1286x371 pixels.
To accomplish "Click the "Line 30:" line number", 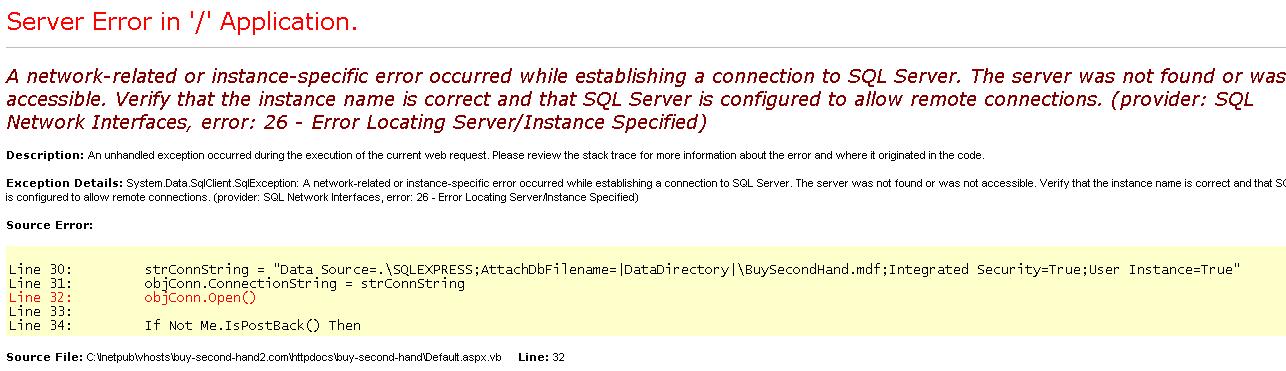I will coord(40,270).
